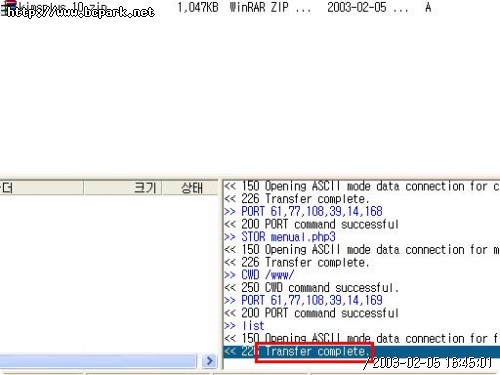Click the horizontal scrollbar track in transfer list

pos(98,361)
